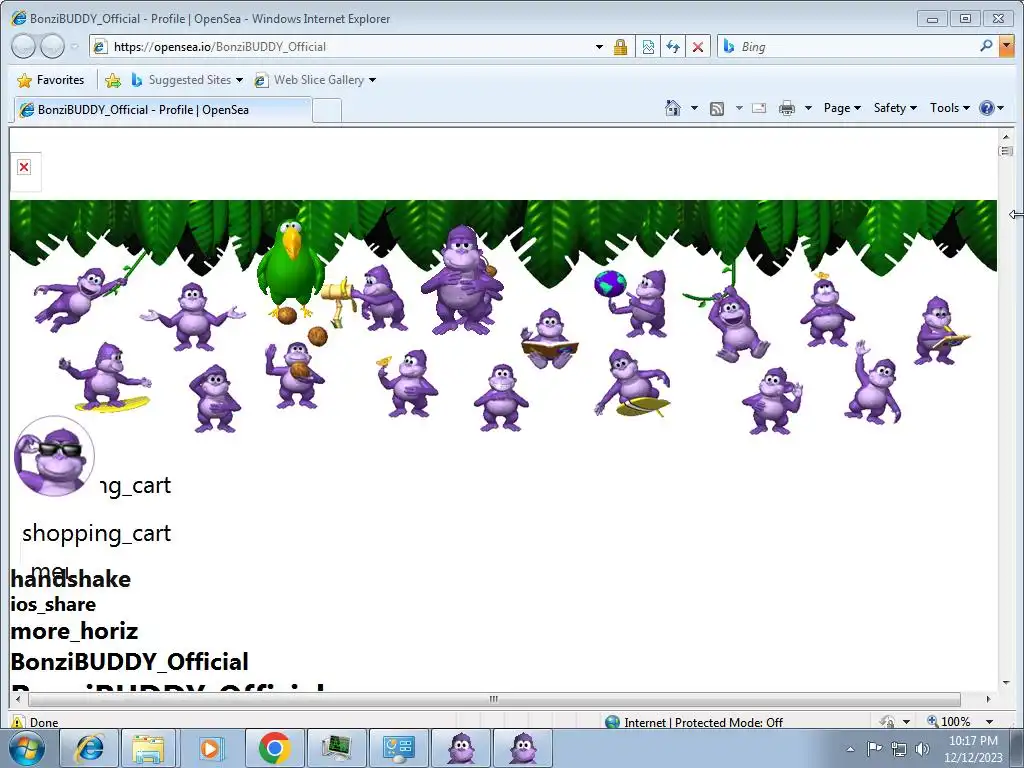1024x768 pixels.
Task: Click the BonziBUDDY_Official profile name heading
Action: 129,662
